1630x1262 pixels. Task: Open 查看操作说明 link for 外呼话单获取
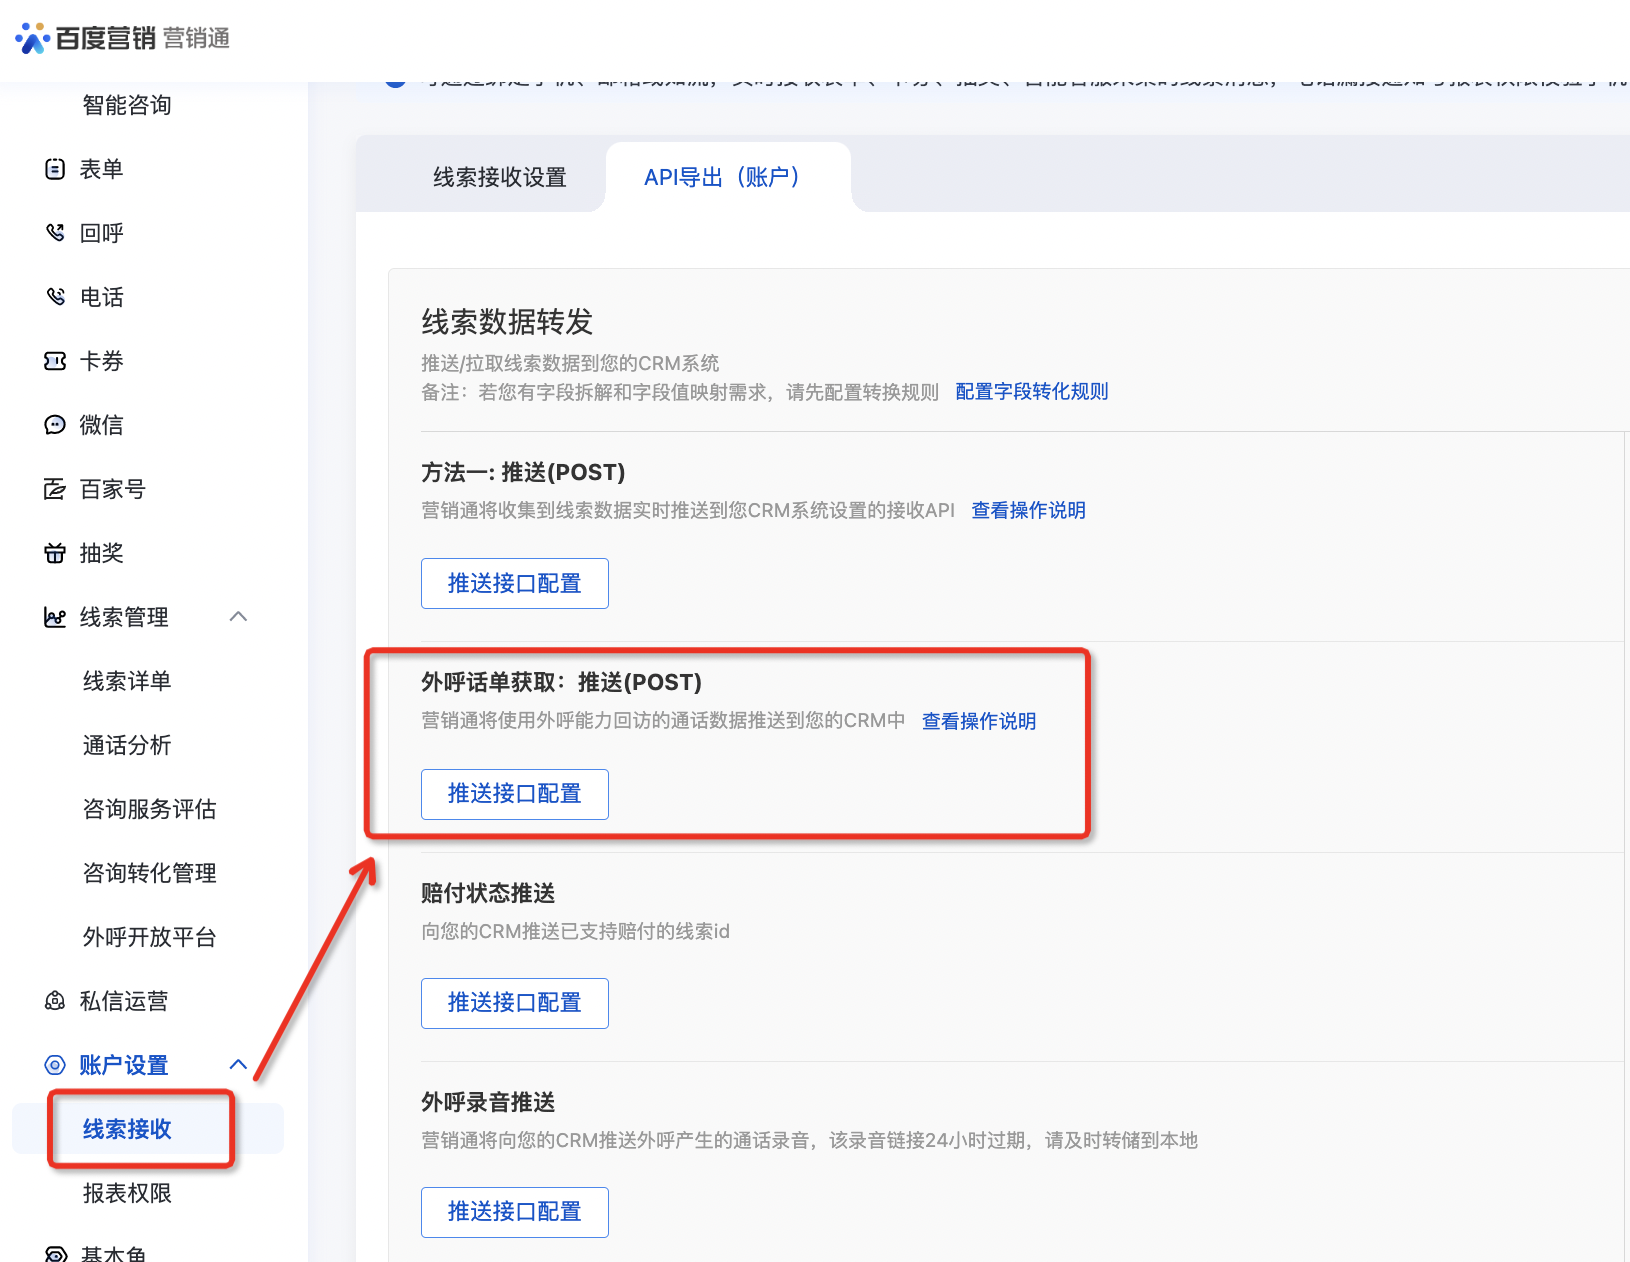[x=978, y=721]
